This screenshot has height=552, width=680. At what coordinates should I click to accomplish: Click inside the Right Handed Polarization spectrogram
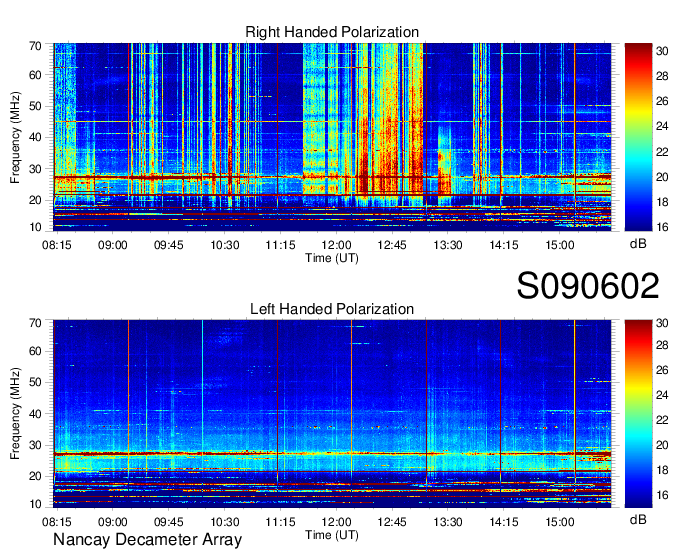tap(332, 137)
